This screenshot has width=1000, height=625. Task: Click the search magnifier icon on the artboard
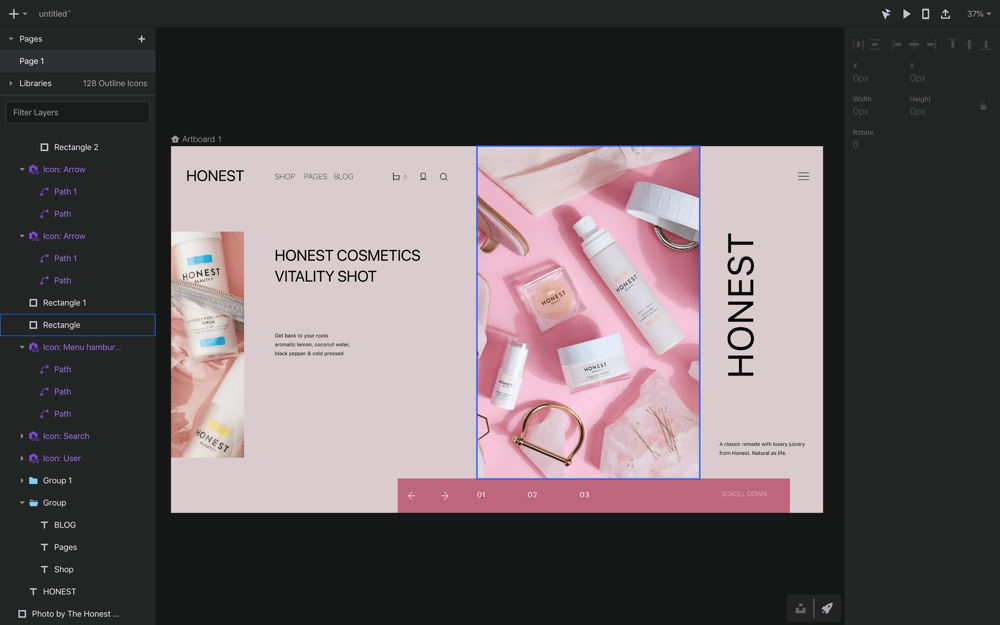[x=443, y=177]
